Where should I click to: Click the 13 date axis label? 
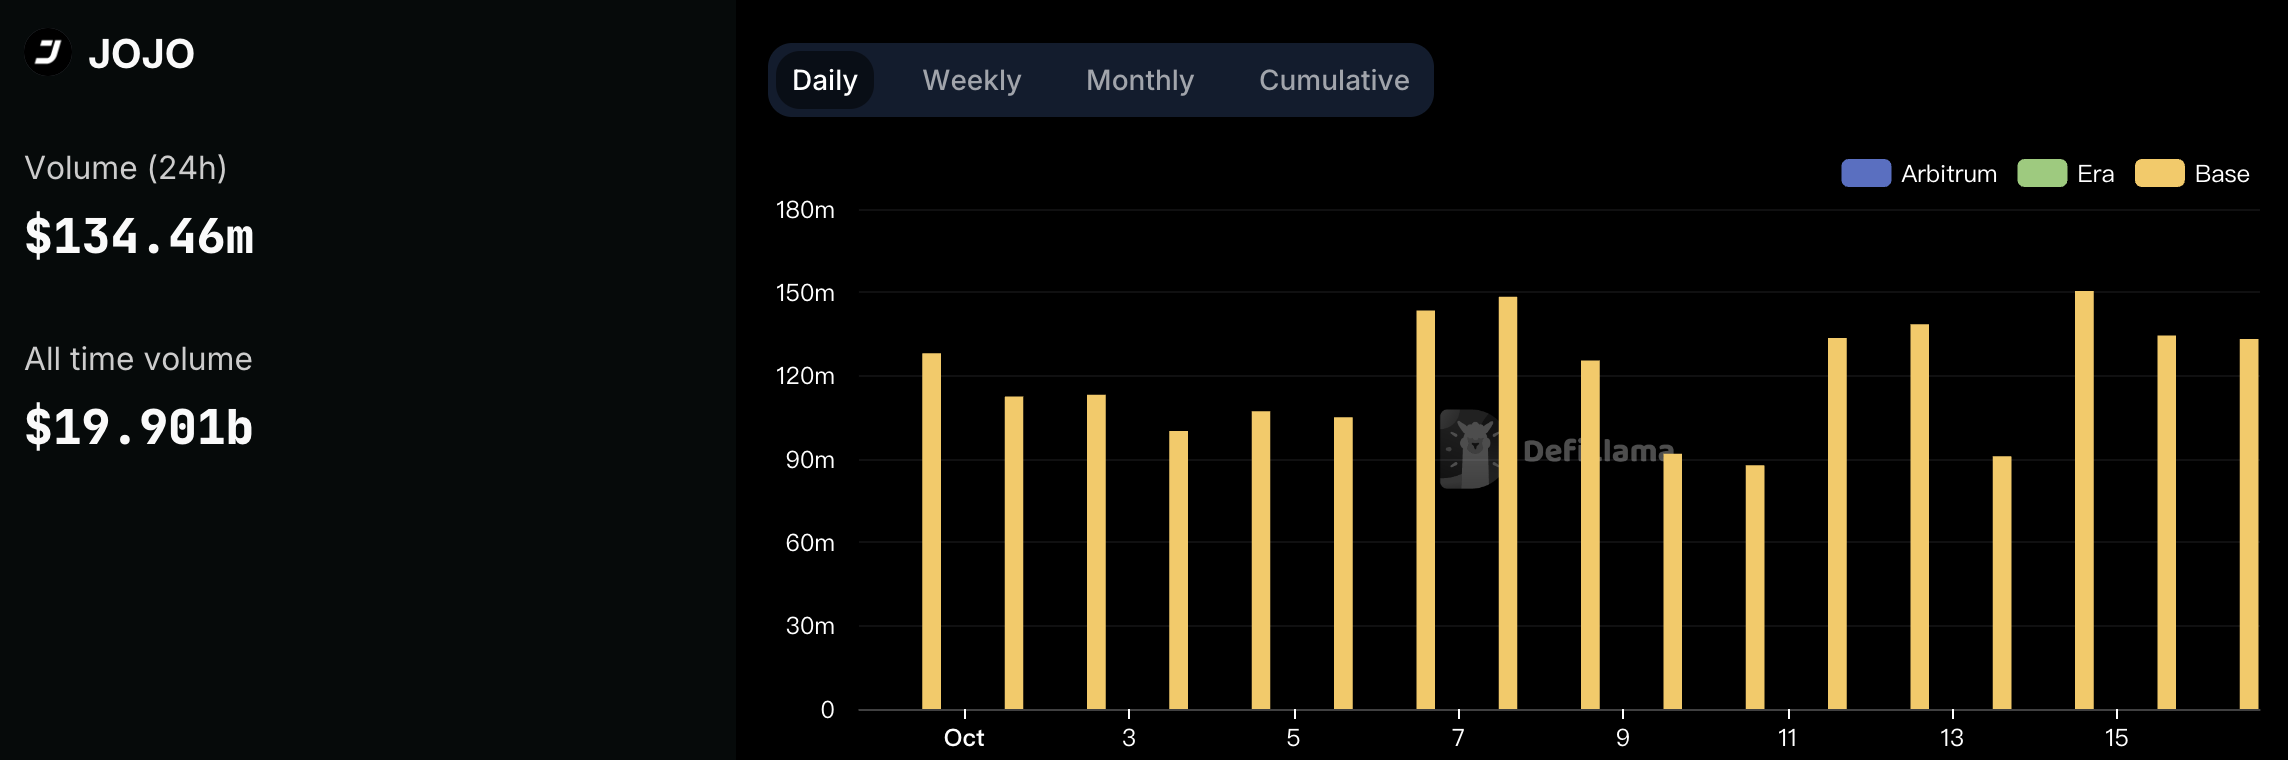pos(1951,738)
